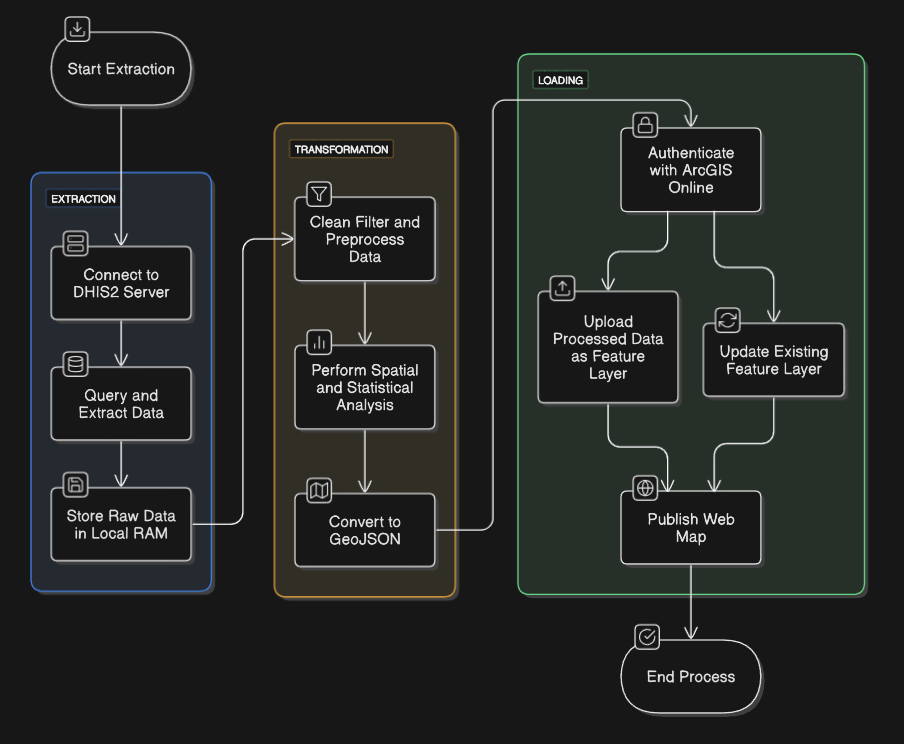Select the LOADING group label
Viewport: 904px width, 744px height.
560,80
